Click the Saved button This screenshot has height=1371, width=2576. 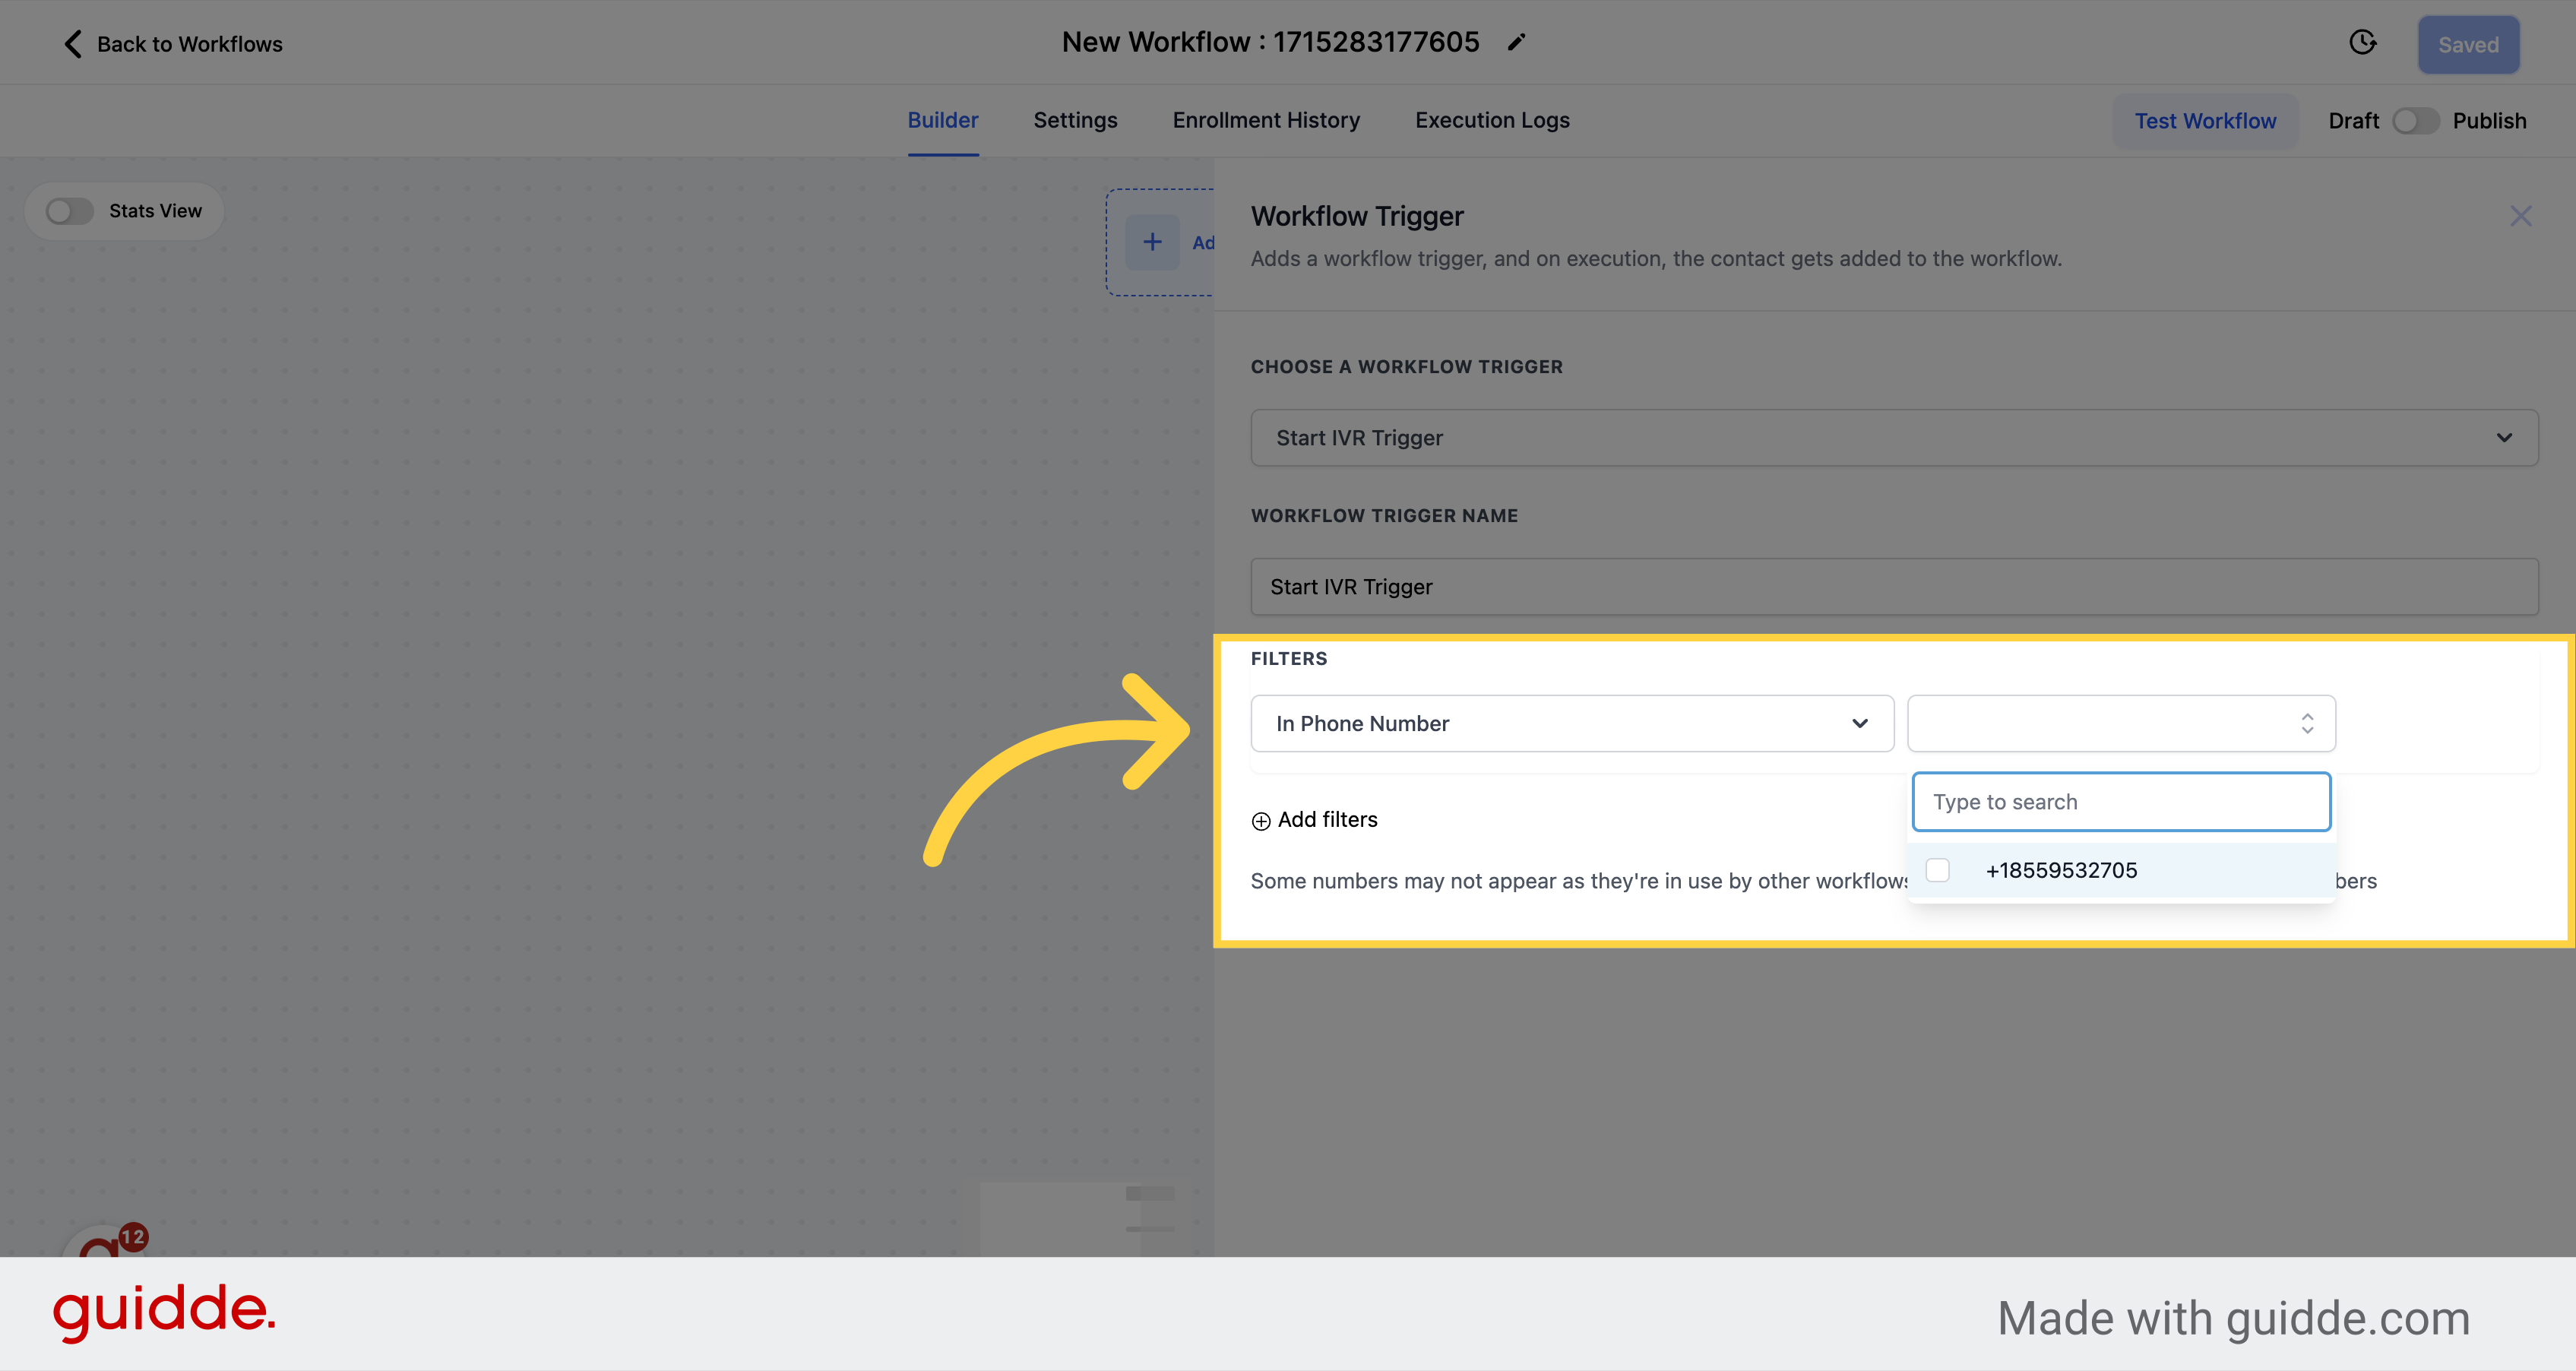coord(2468,45)
